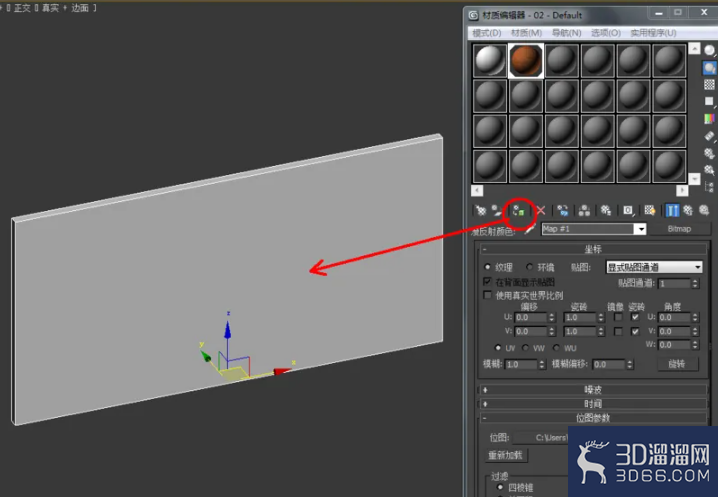
Task: Expand the 时间 rollout
Action: (x=593, y=404)
